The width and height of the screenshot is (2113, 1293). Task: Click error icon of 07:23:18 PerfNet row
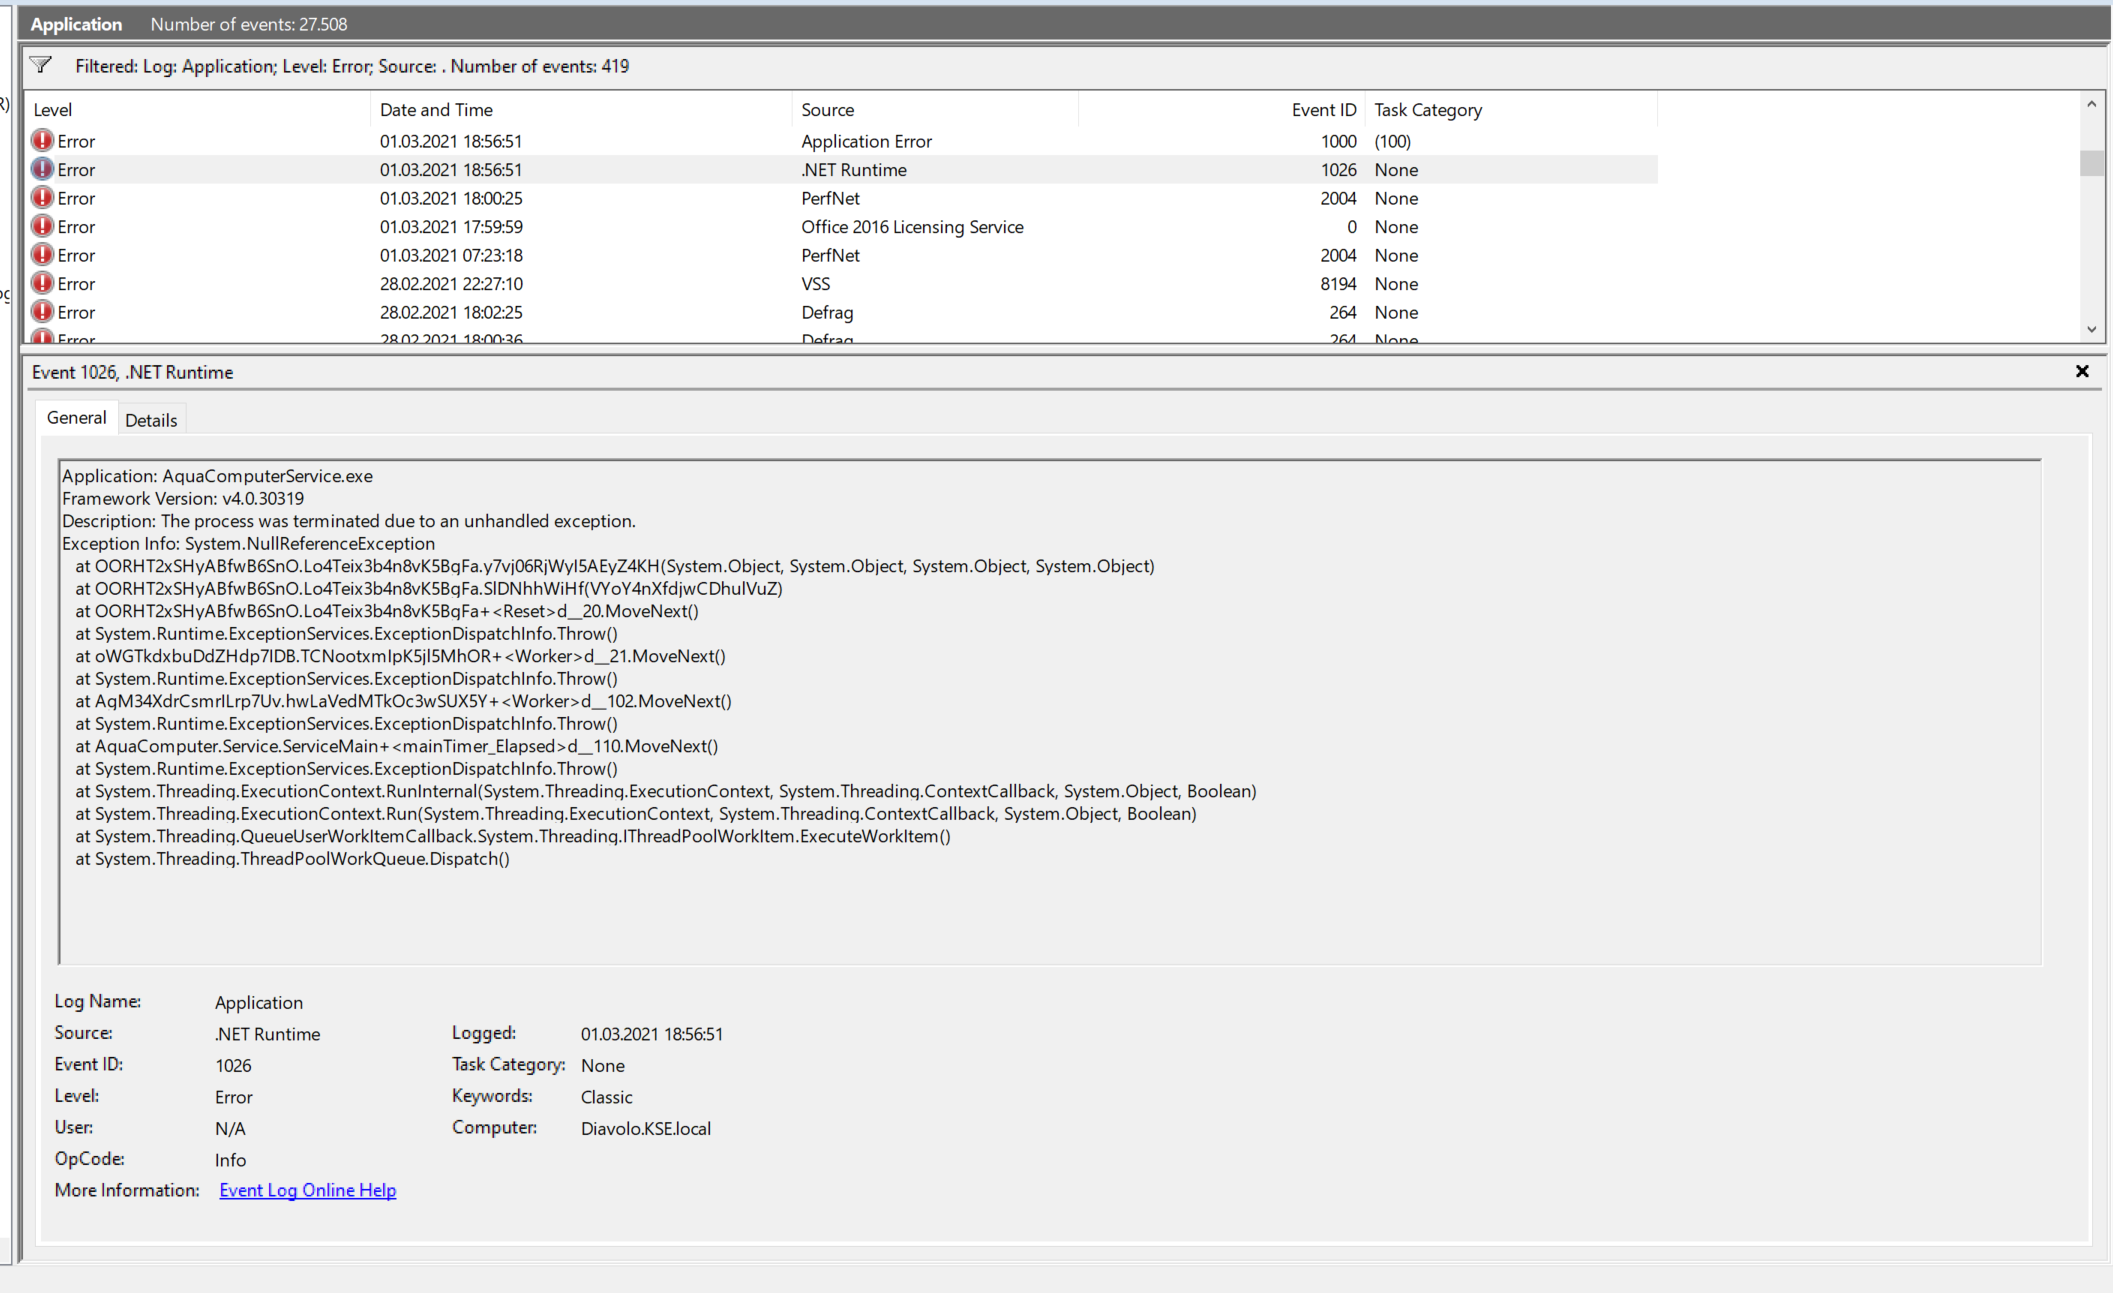pyautogui.click(x=42, y=255)
